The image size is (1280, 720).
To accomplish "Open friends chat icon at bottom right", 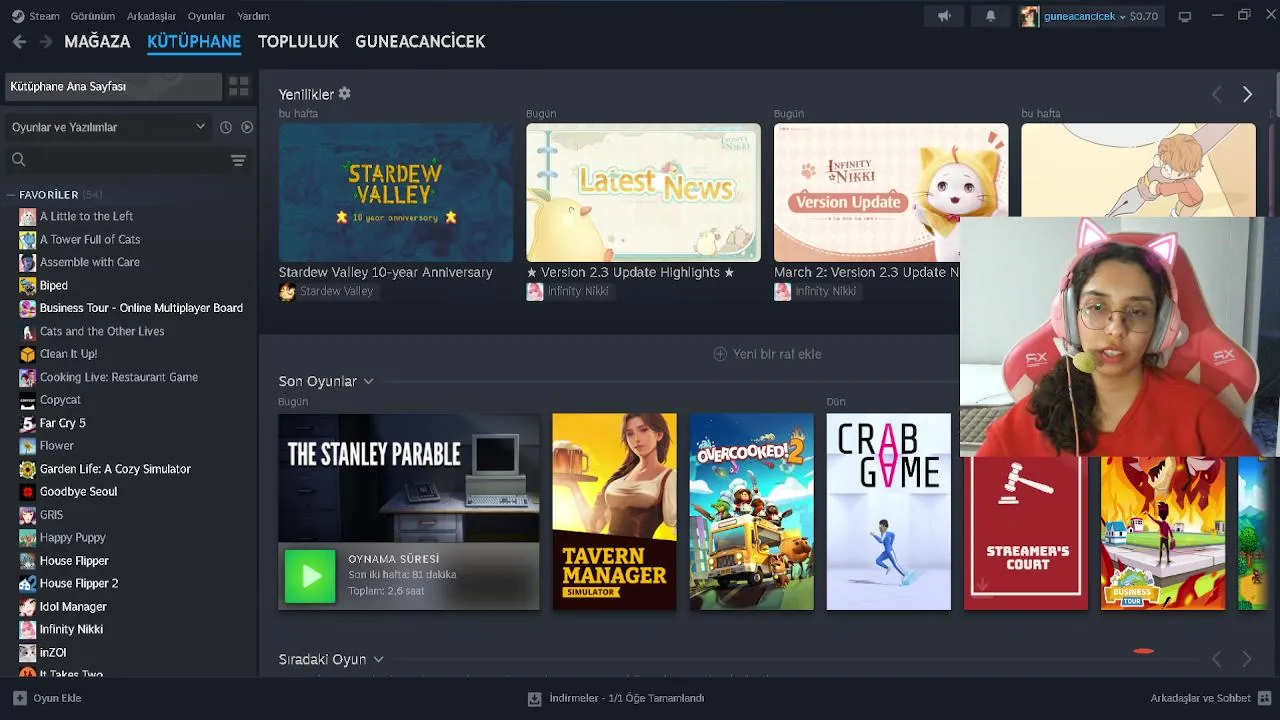I will click(x=1265, y=698).
